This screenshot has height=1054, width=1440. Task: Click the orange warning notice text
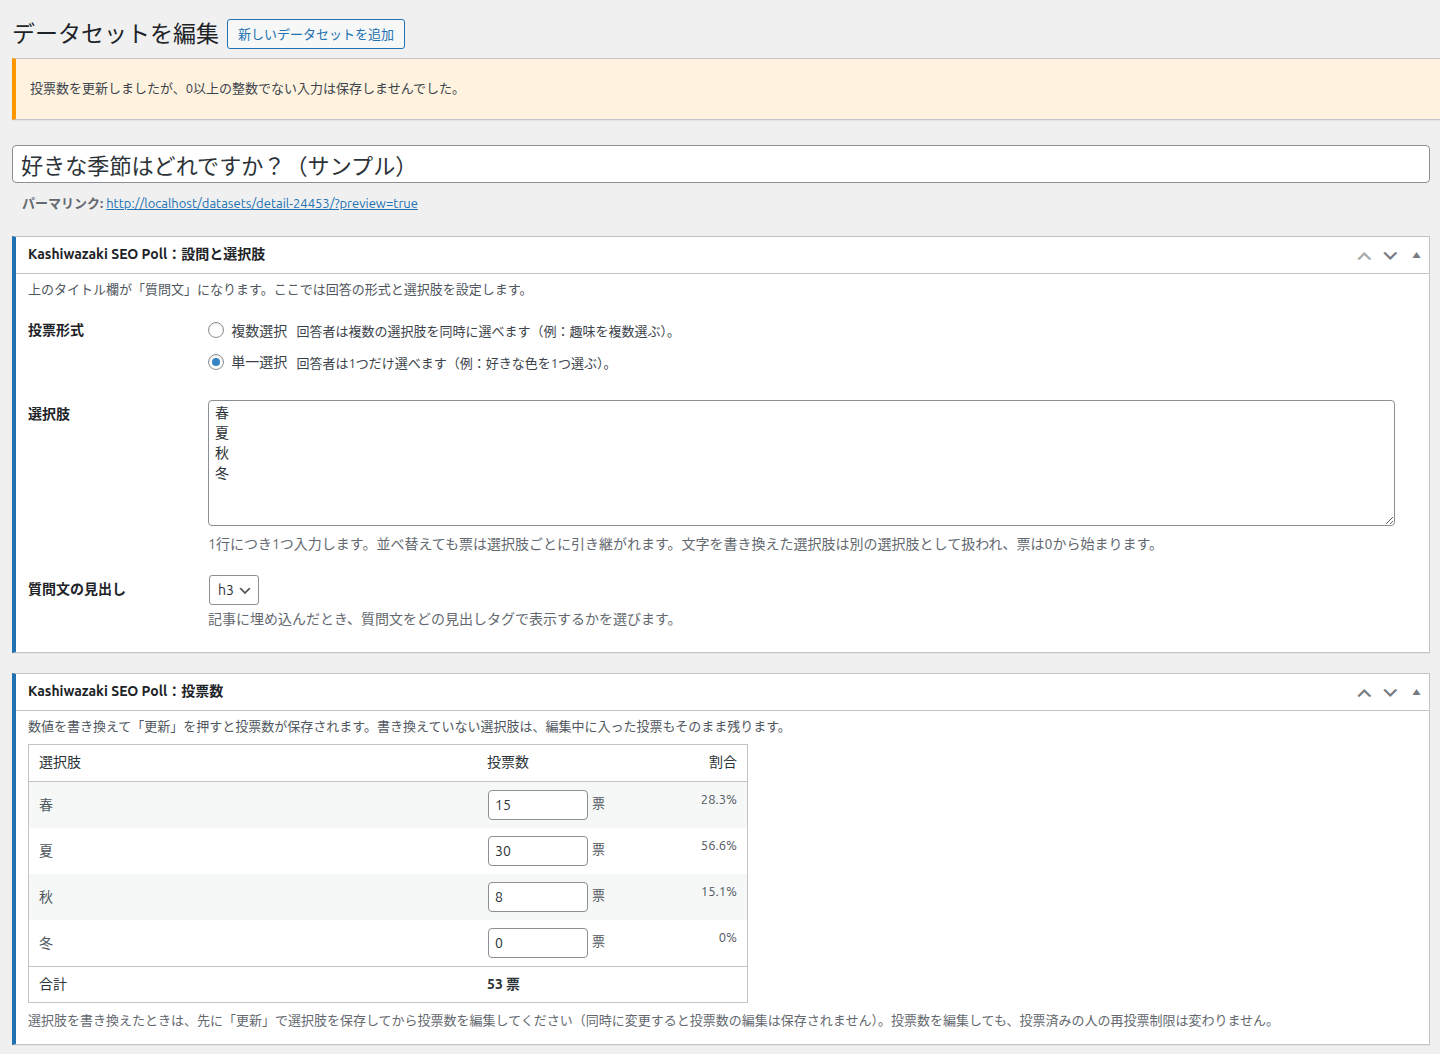245,89
